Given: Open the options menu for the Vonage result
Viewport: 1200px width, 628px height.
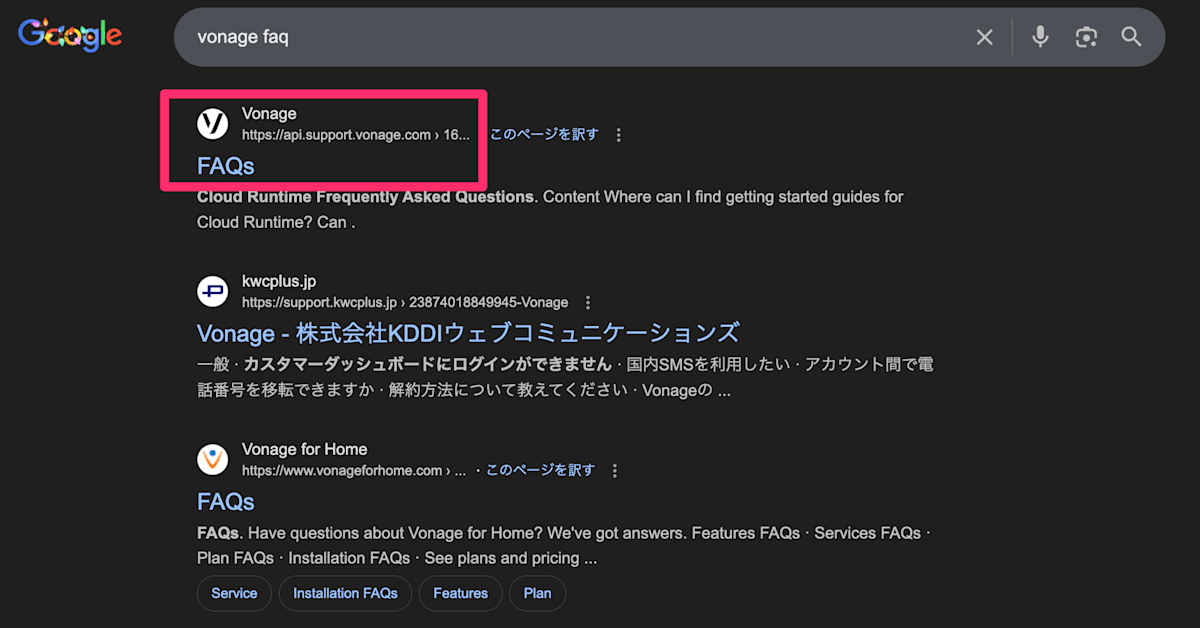Looking at the screenshot, I should pyautogui.click(x=618, y=133).
